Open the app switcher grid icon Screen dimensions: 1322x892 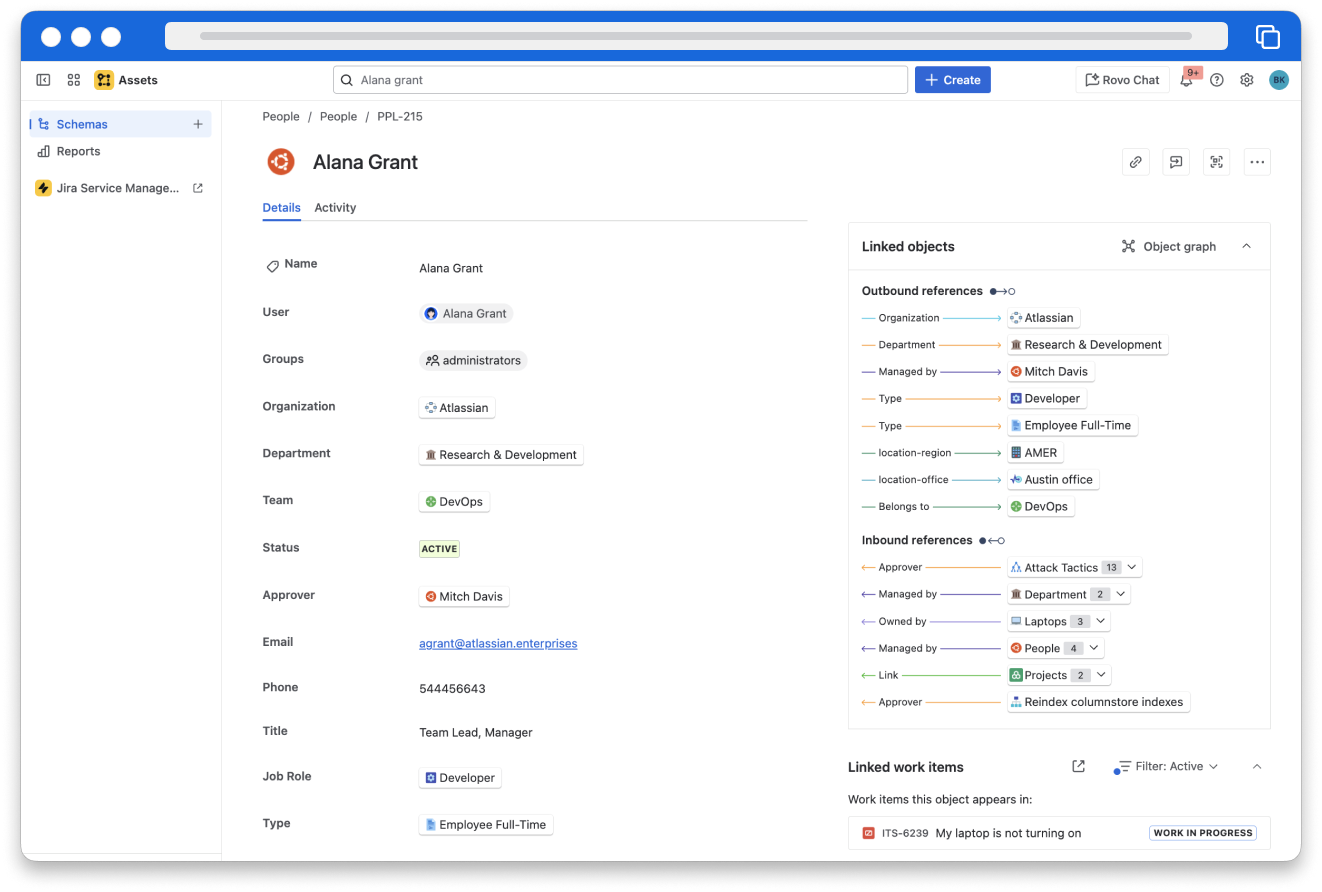(74, 80)
